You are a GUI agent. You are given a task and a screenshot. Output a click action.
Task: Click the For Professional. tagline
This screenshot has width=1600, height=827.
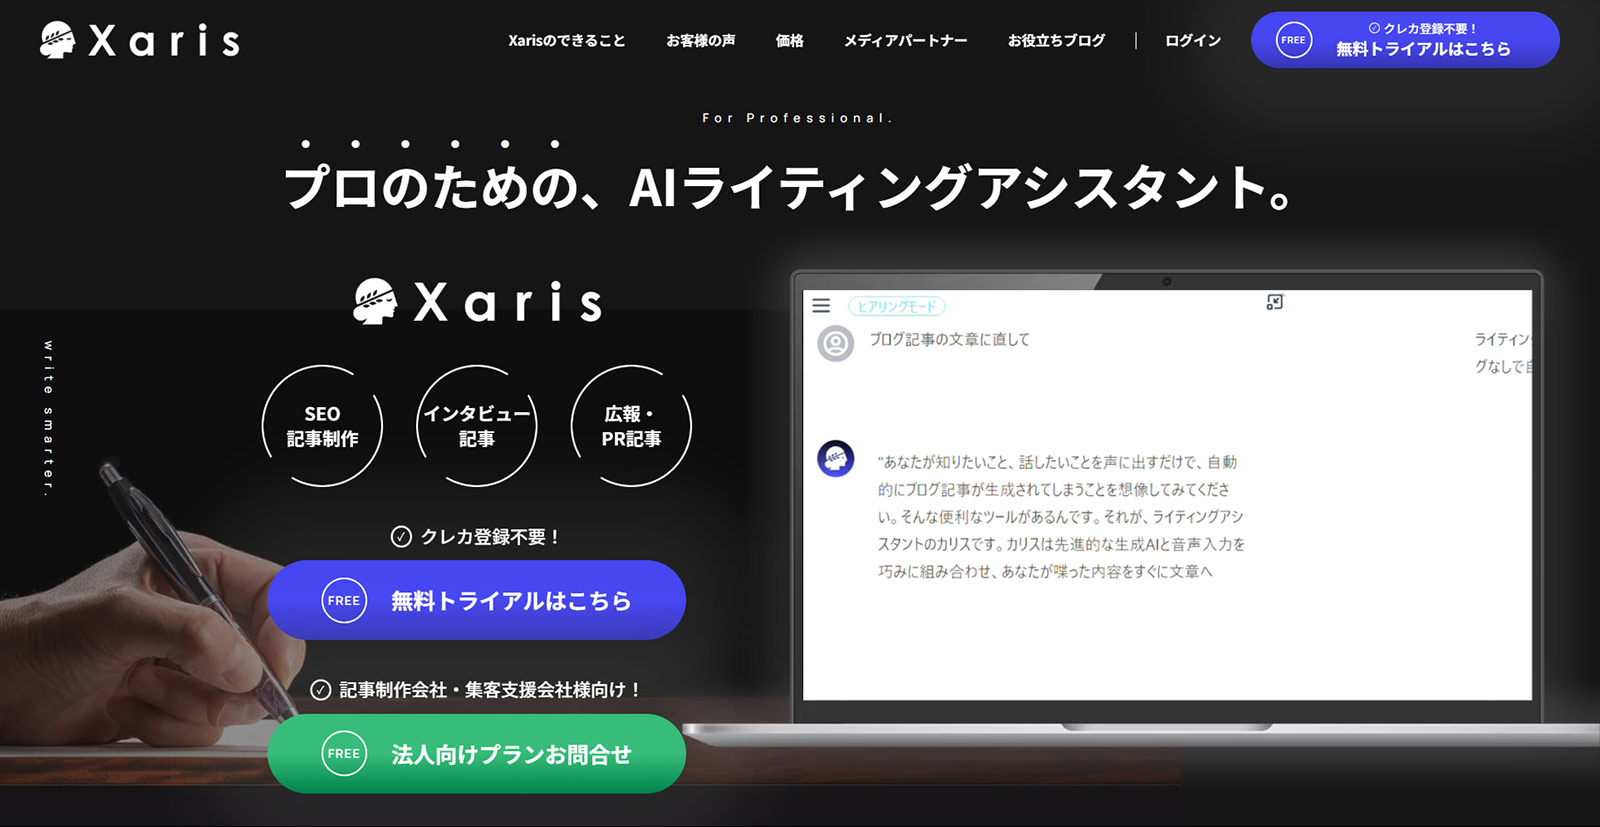[797, 118]
